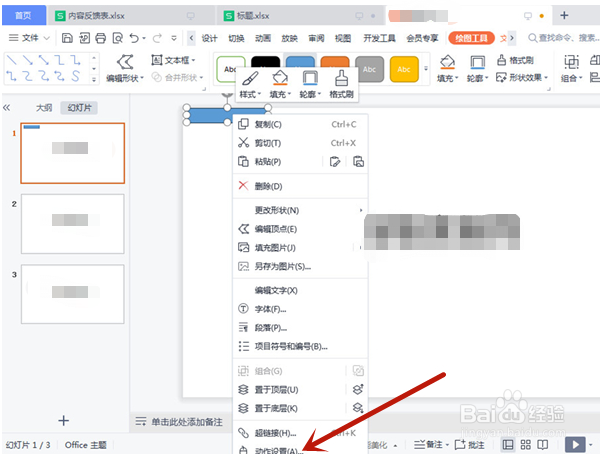
Task: Select 删除(D) in context menu
Action: tap(300, 186)
